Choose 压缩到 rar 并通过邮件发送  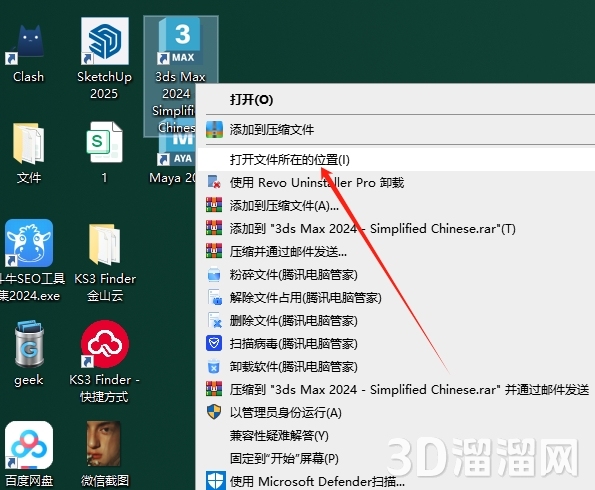click(396, 389)
